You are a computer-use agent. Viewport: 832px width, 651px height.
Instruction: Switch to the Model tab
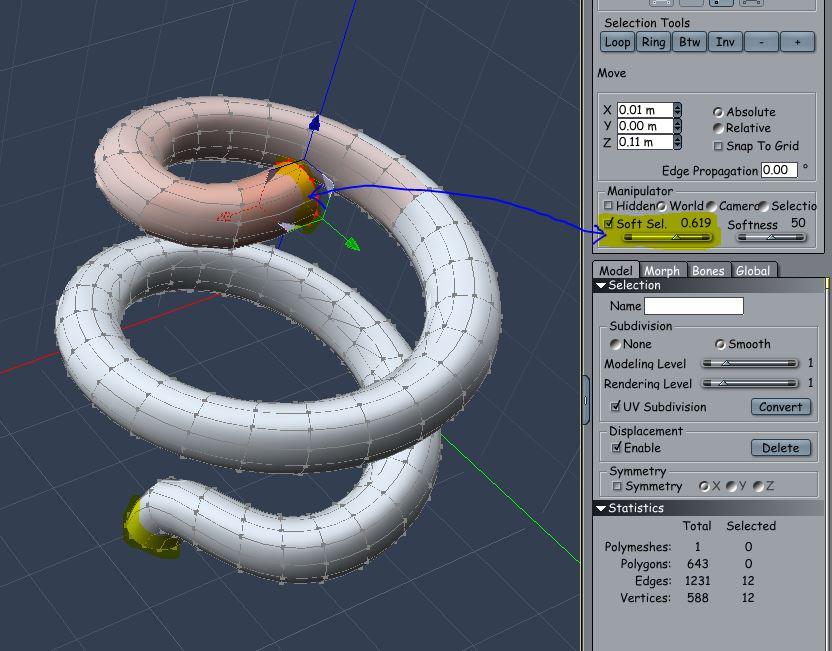(616, 270)
